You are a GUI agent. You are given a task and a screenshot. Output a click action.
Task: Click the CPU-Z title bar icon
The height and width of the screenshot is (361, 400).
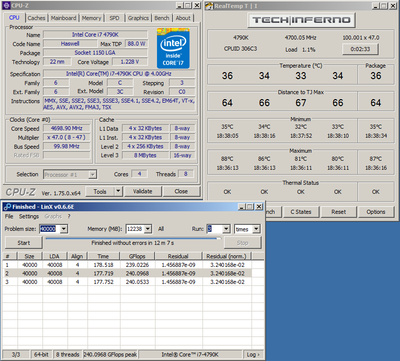tap(6, 5)
